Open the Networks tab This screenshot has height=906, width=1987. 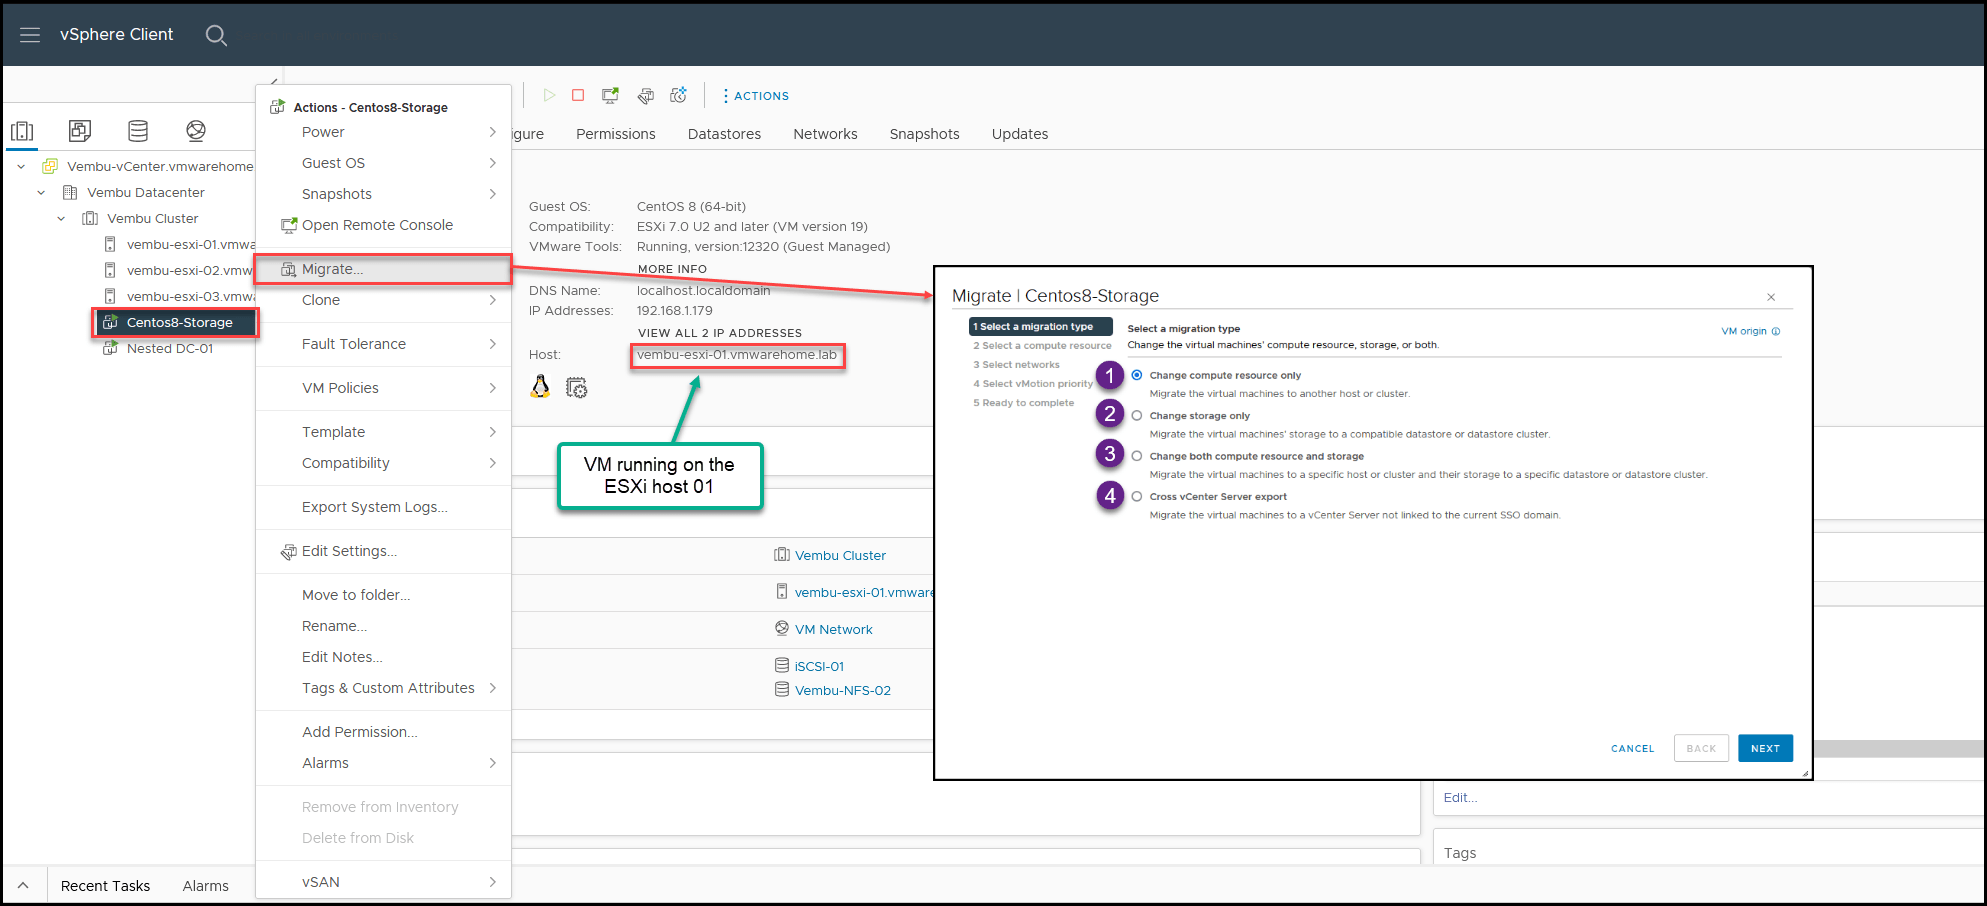pos(825,134)
